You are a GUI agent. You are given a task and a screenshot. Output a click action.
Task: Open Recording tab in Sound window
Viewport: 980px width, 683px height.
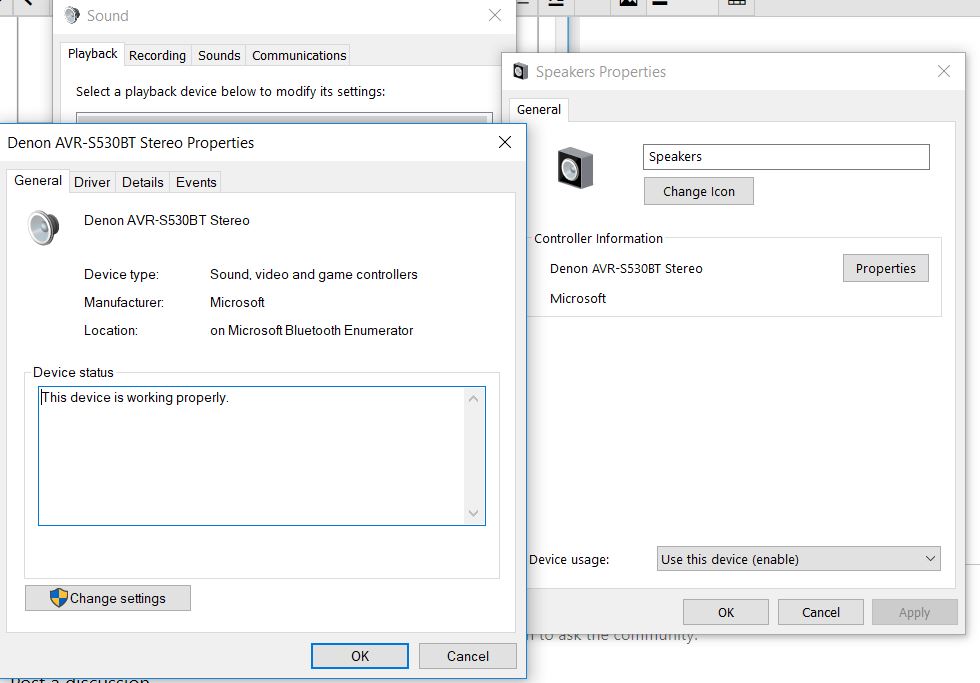click(157, 56)
